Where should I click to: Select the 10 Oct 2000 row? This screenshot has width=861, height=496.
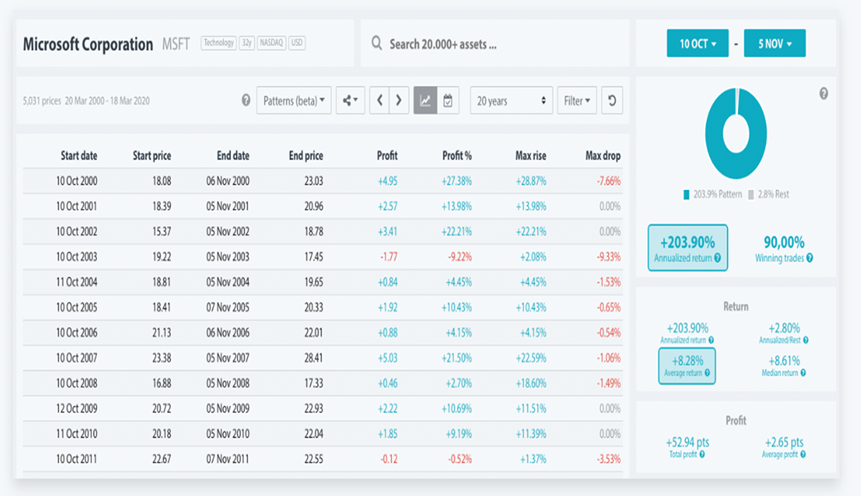(x=323, y=181)
